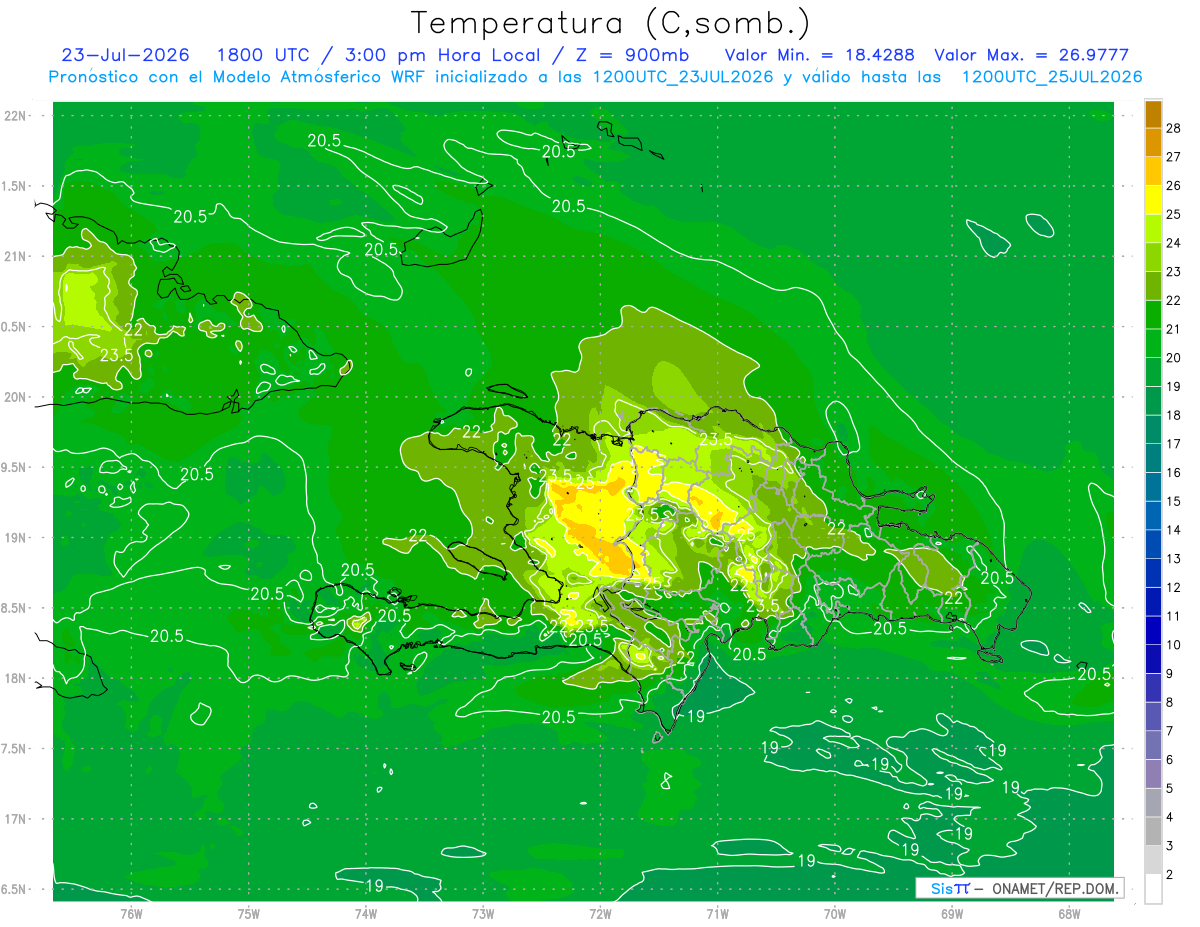Viewport: 1200px width, 927px height.
Task: Click the "ONAMET/REP.DOM." credit label
Action: [1055, 888]
